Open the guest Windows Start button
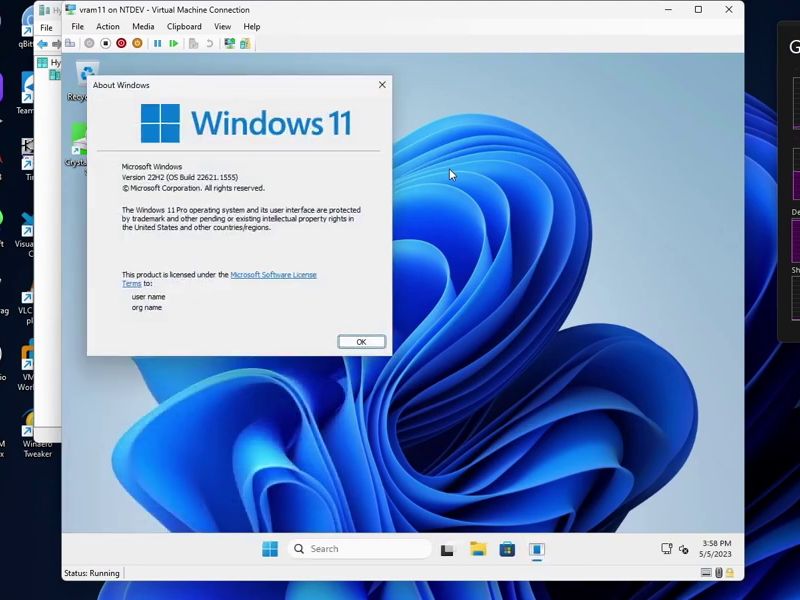This screenshot has width=800, height=600. pyautogui.click(x=270, y=549)
